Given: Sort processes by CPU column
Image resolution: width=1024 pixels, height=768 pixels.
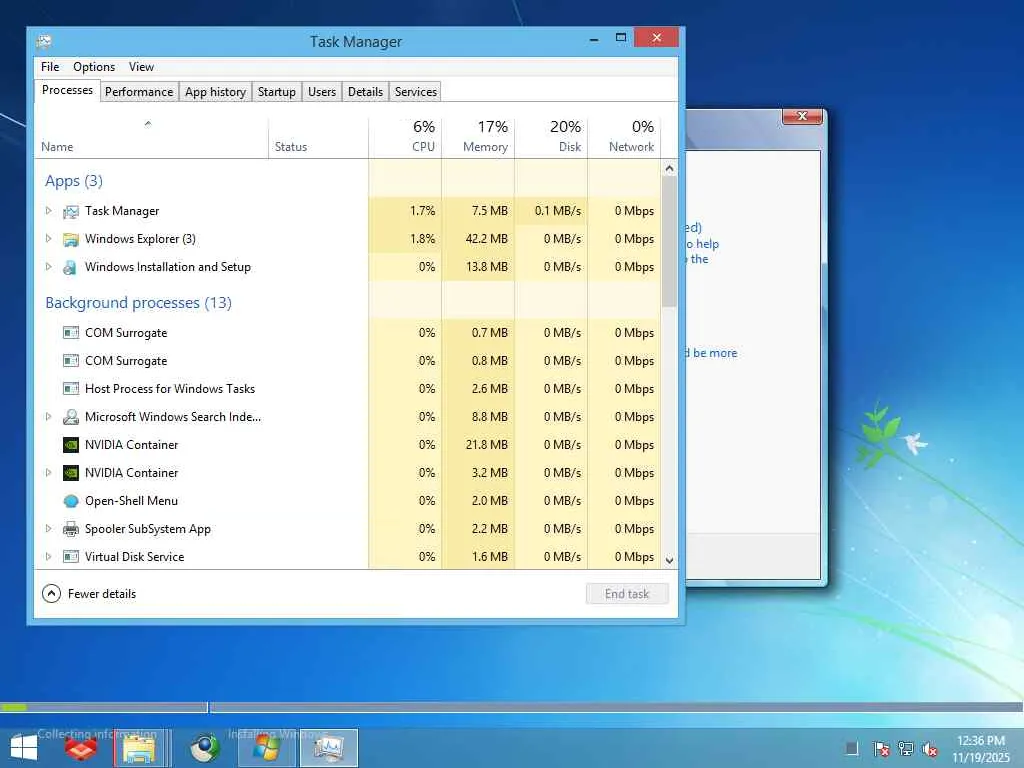Looking at the screenshot, I should [405, 138].
